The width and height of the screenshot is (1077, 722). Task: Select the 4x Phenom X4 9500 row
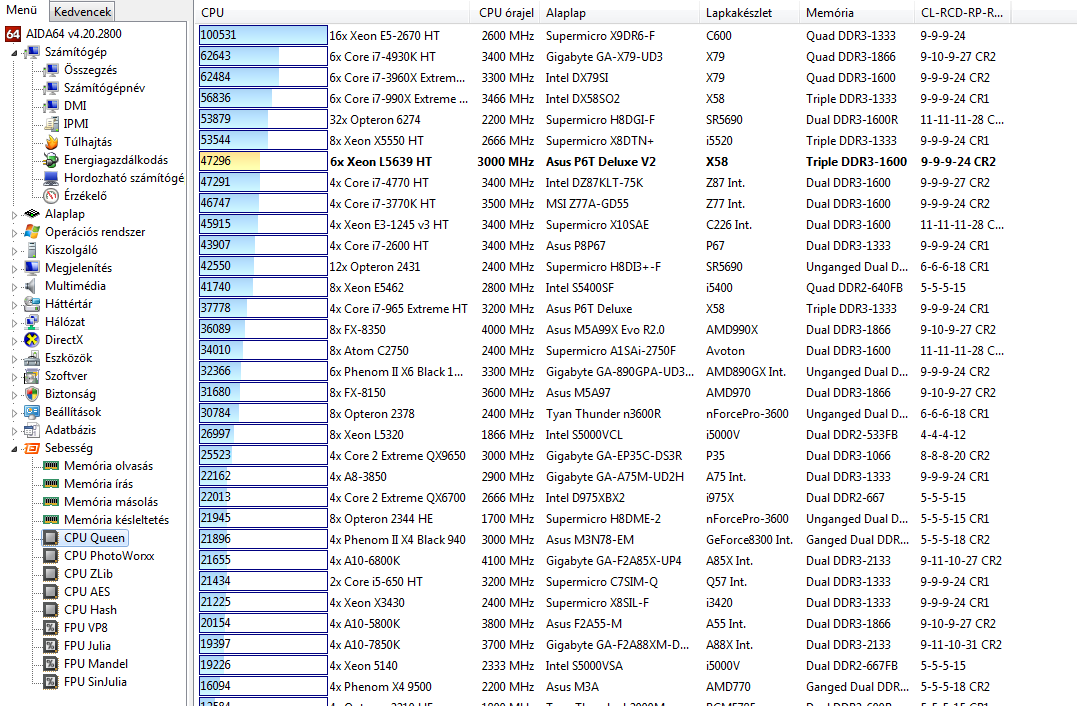pos(603,687)
